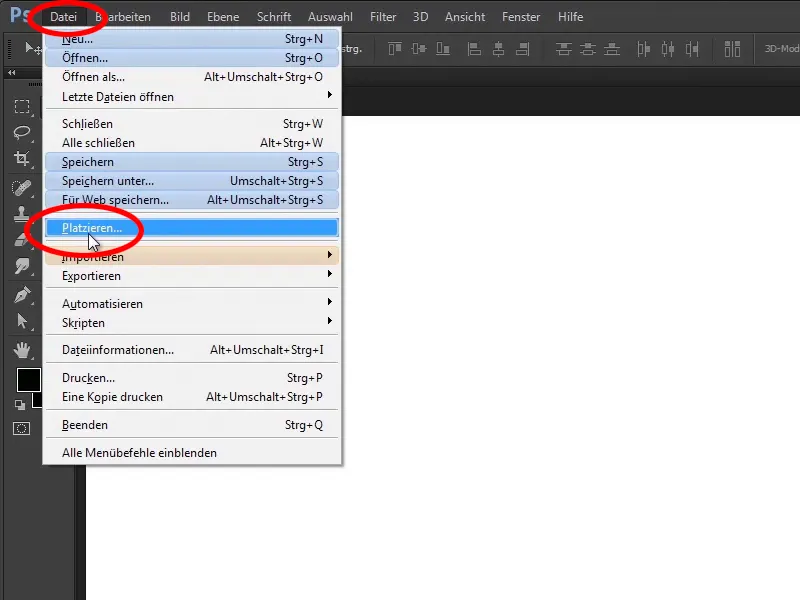The height and width of the screenshot is (600, 800).
Task: Click the Move tool icon in options bar
Action: [33, 48]
